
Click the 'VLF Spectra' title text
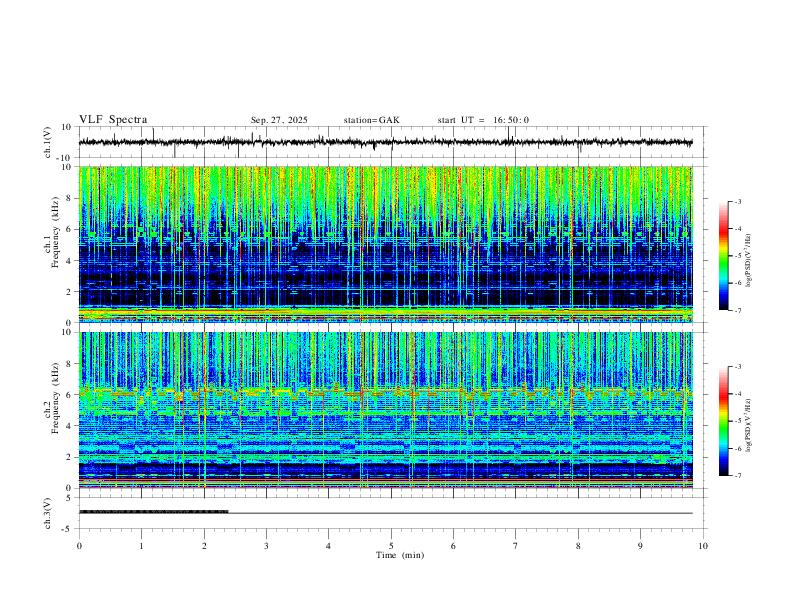tap(113, 120)
